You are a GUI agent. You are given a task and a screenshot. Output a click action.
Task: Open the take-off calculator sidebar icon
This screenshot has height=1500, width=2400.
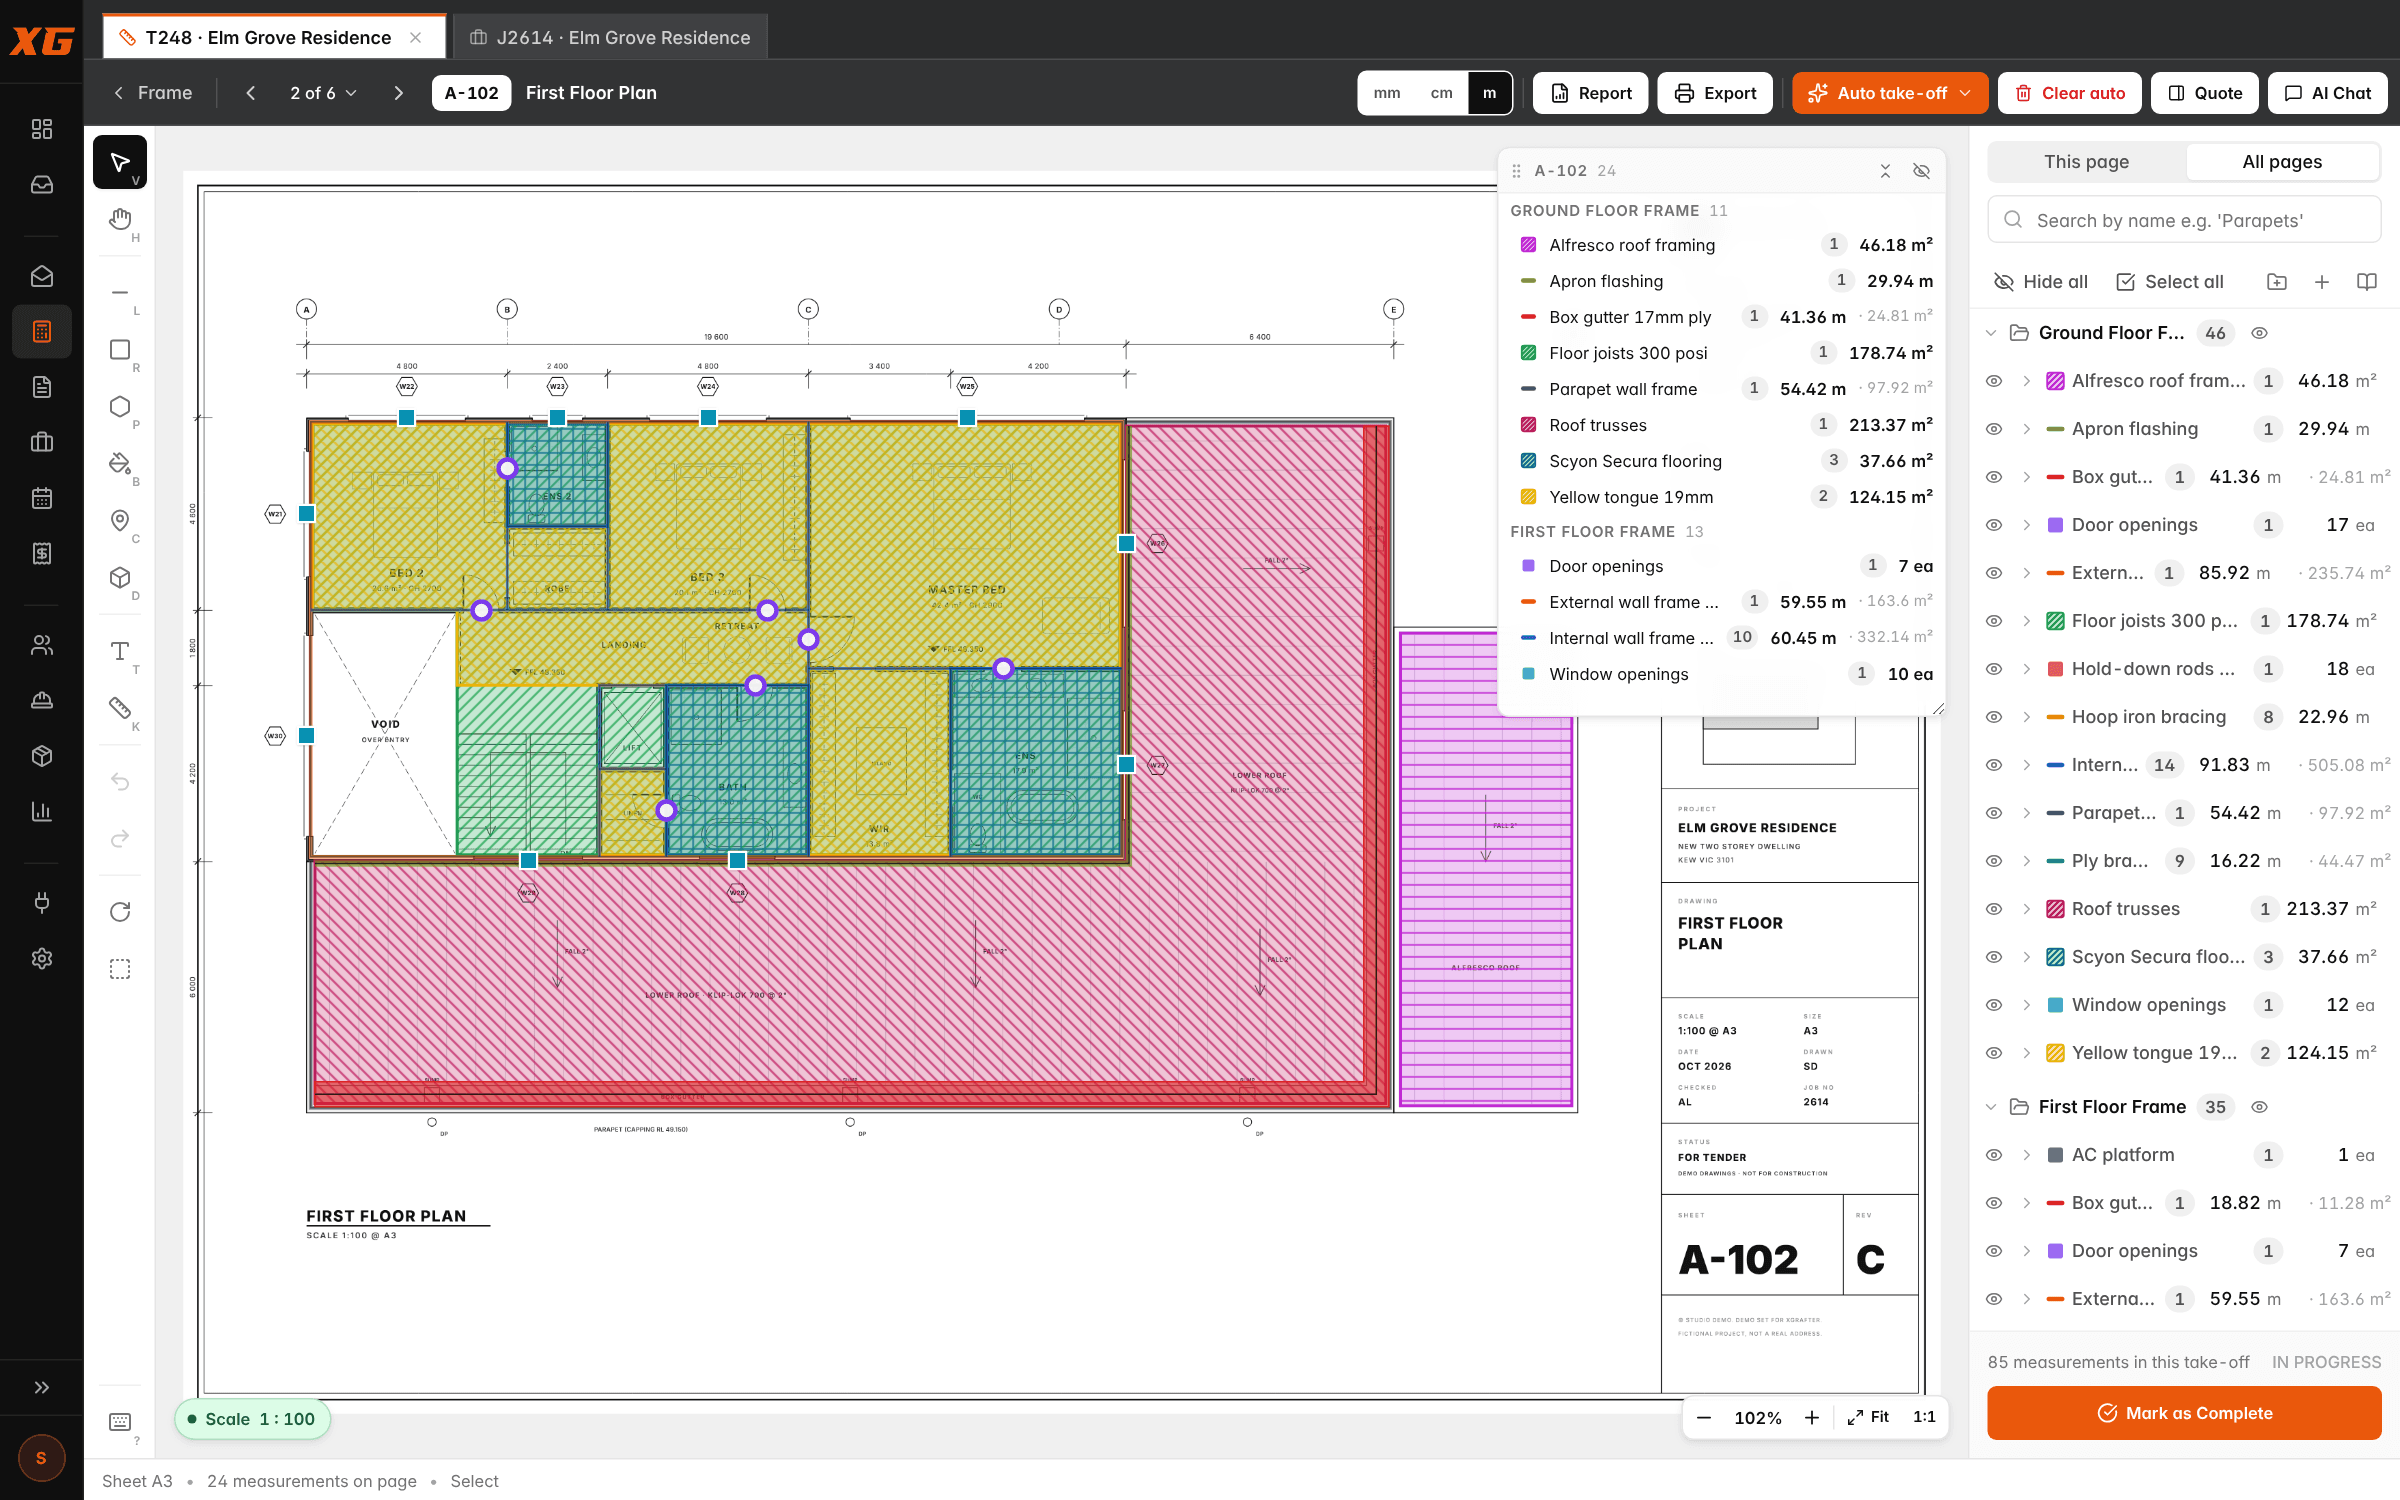tap(42, 331)
